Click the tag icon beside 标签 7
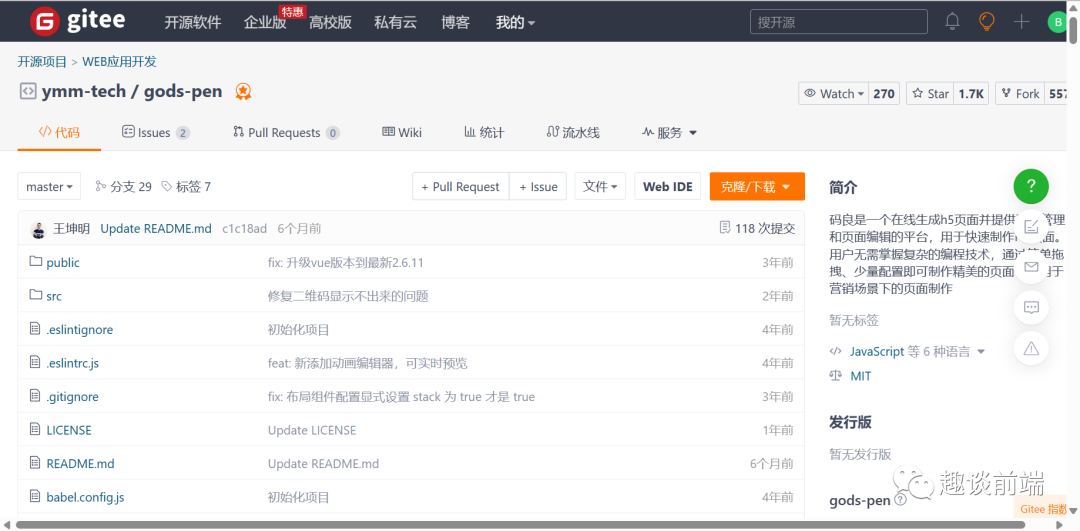The image size is (1080, 531). click(166, 186)
